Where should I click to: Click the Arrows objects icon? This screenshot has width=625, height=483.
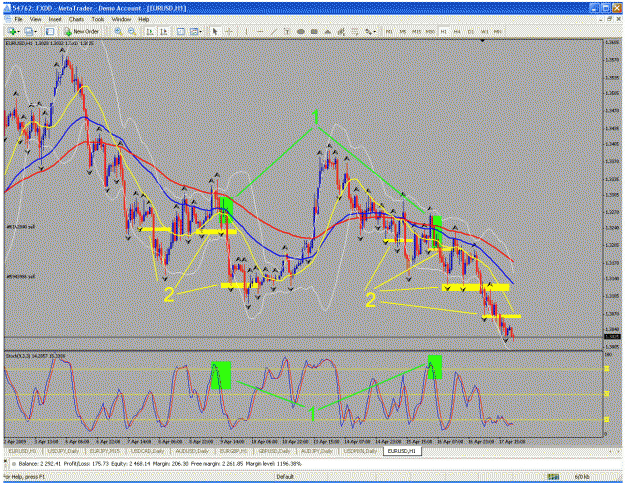pyautogui.click(x=368, y=31)
